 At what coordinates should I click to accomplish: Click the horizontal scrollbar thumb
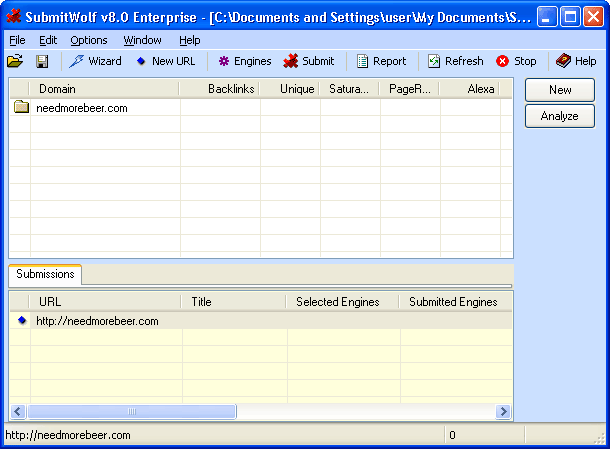pos(131,411)
